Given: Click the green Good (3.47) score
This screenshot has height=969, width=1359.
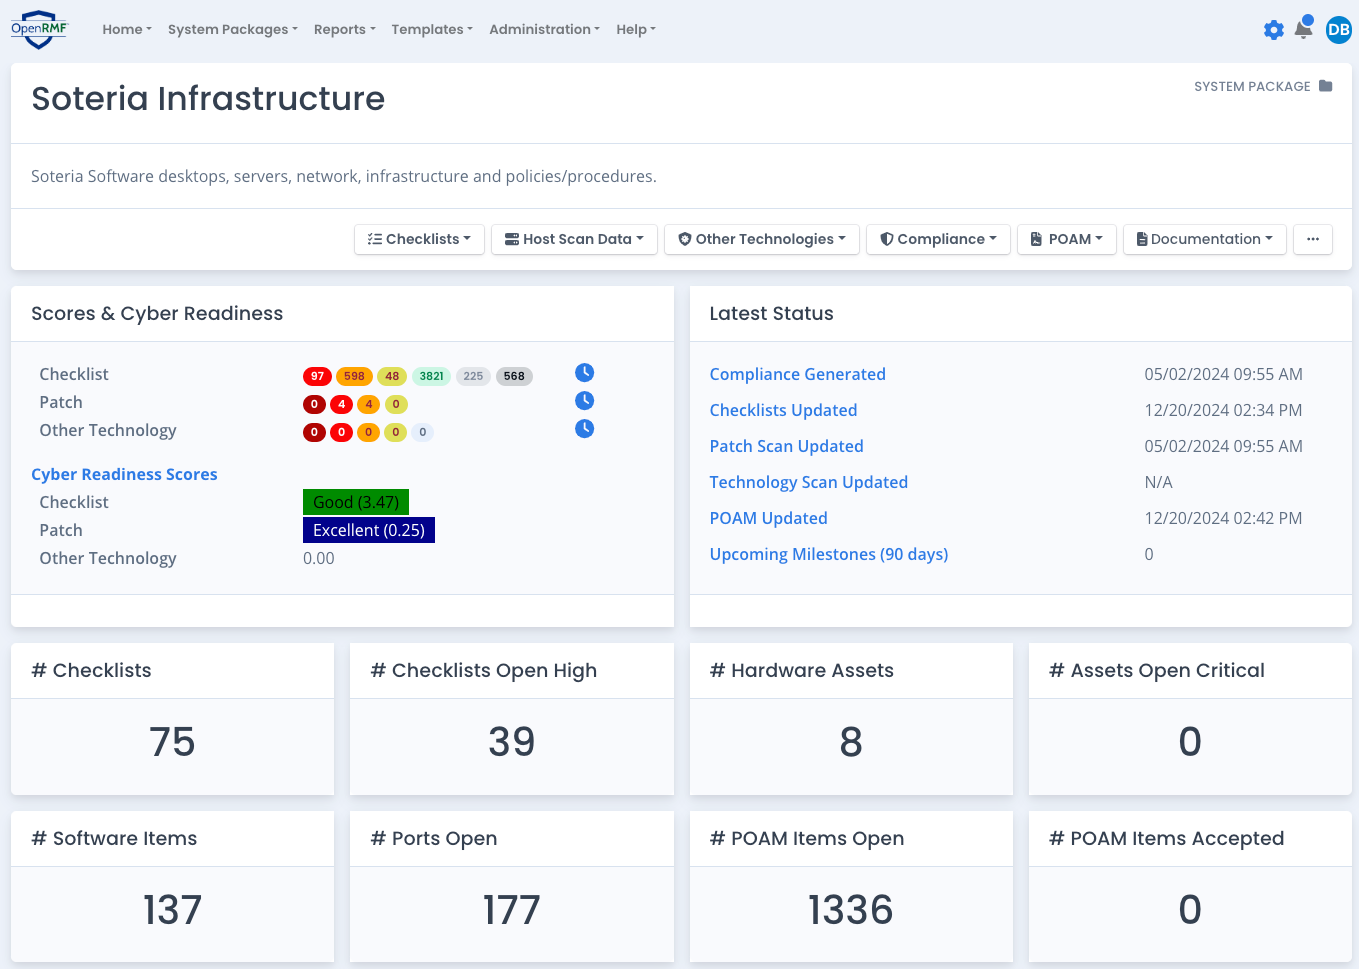Looking at the screenshot, I should (x=356, y=502).
